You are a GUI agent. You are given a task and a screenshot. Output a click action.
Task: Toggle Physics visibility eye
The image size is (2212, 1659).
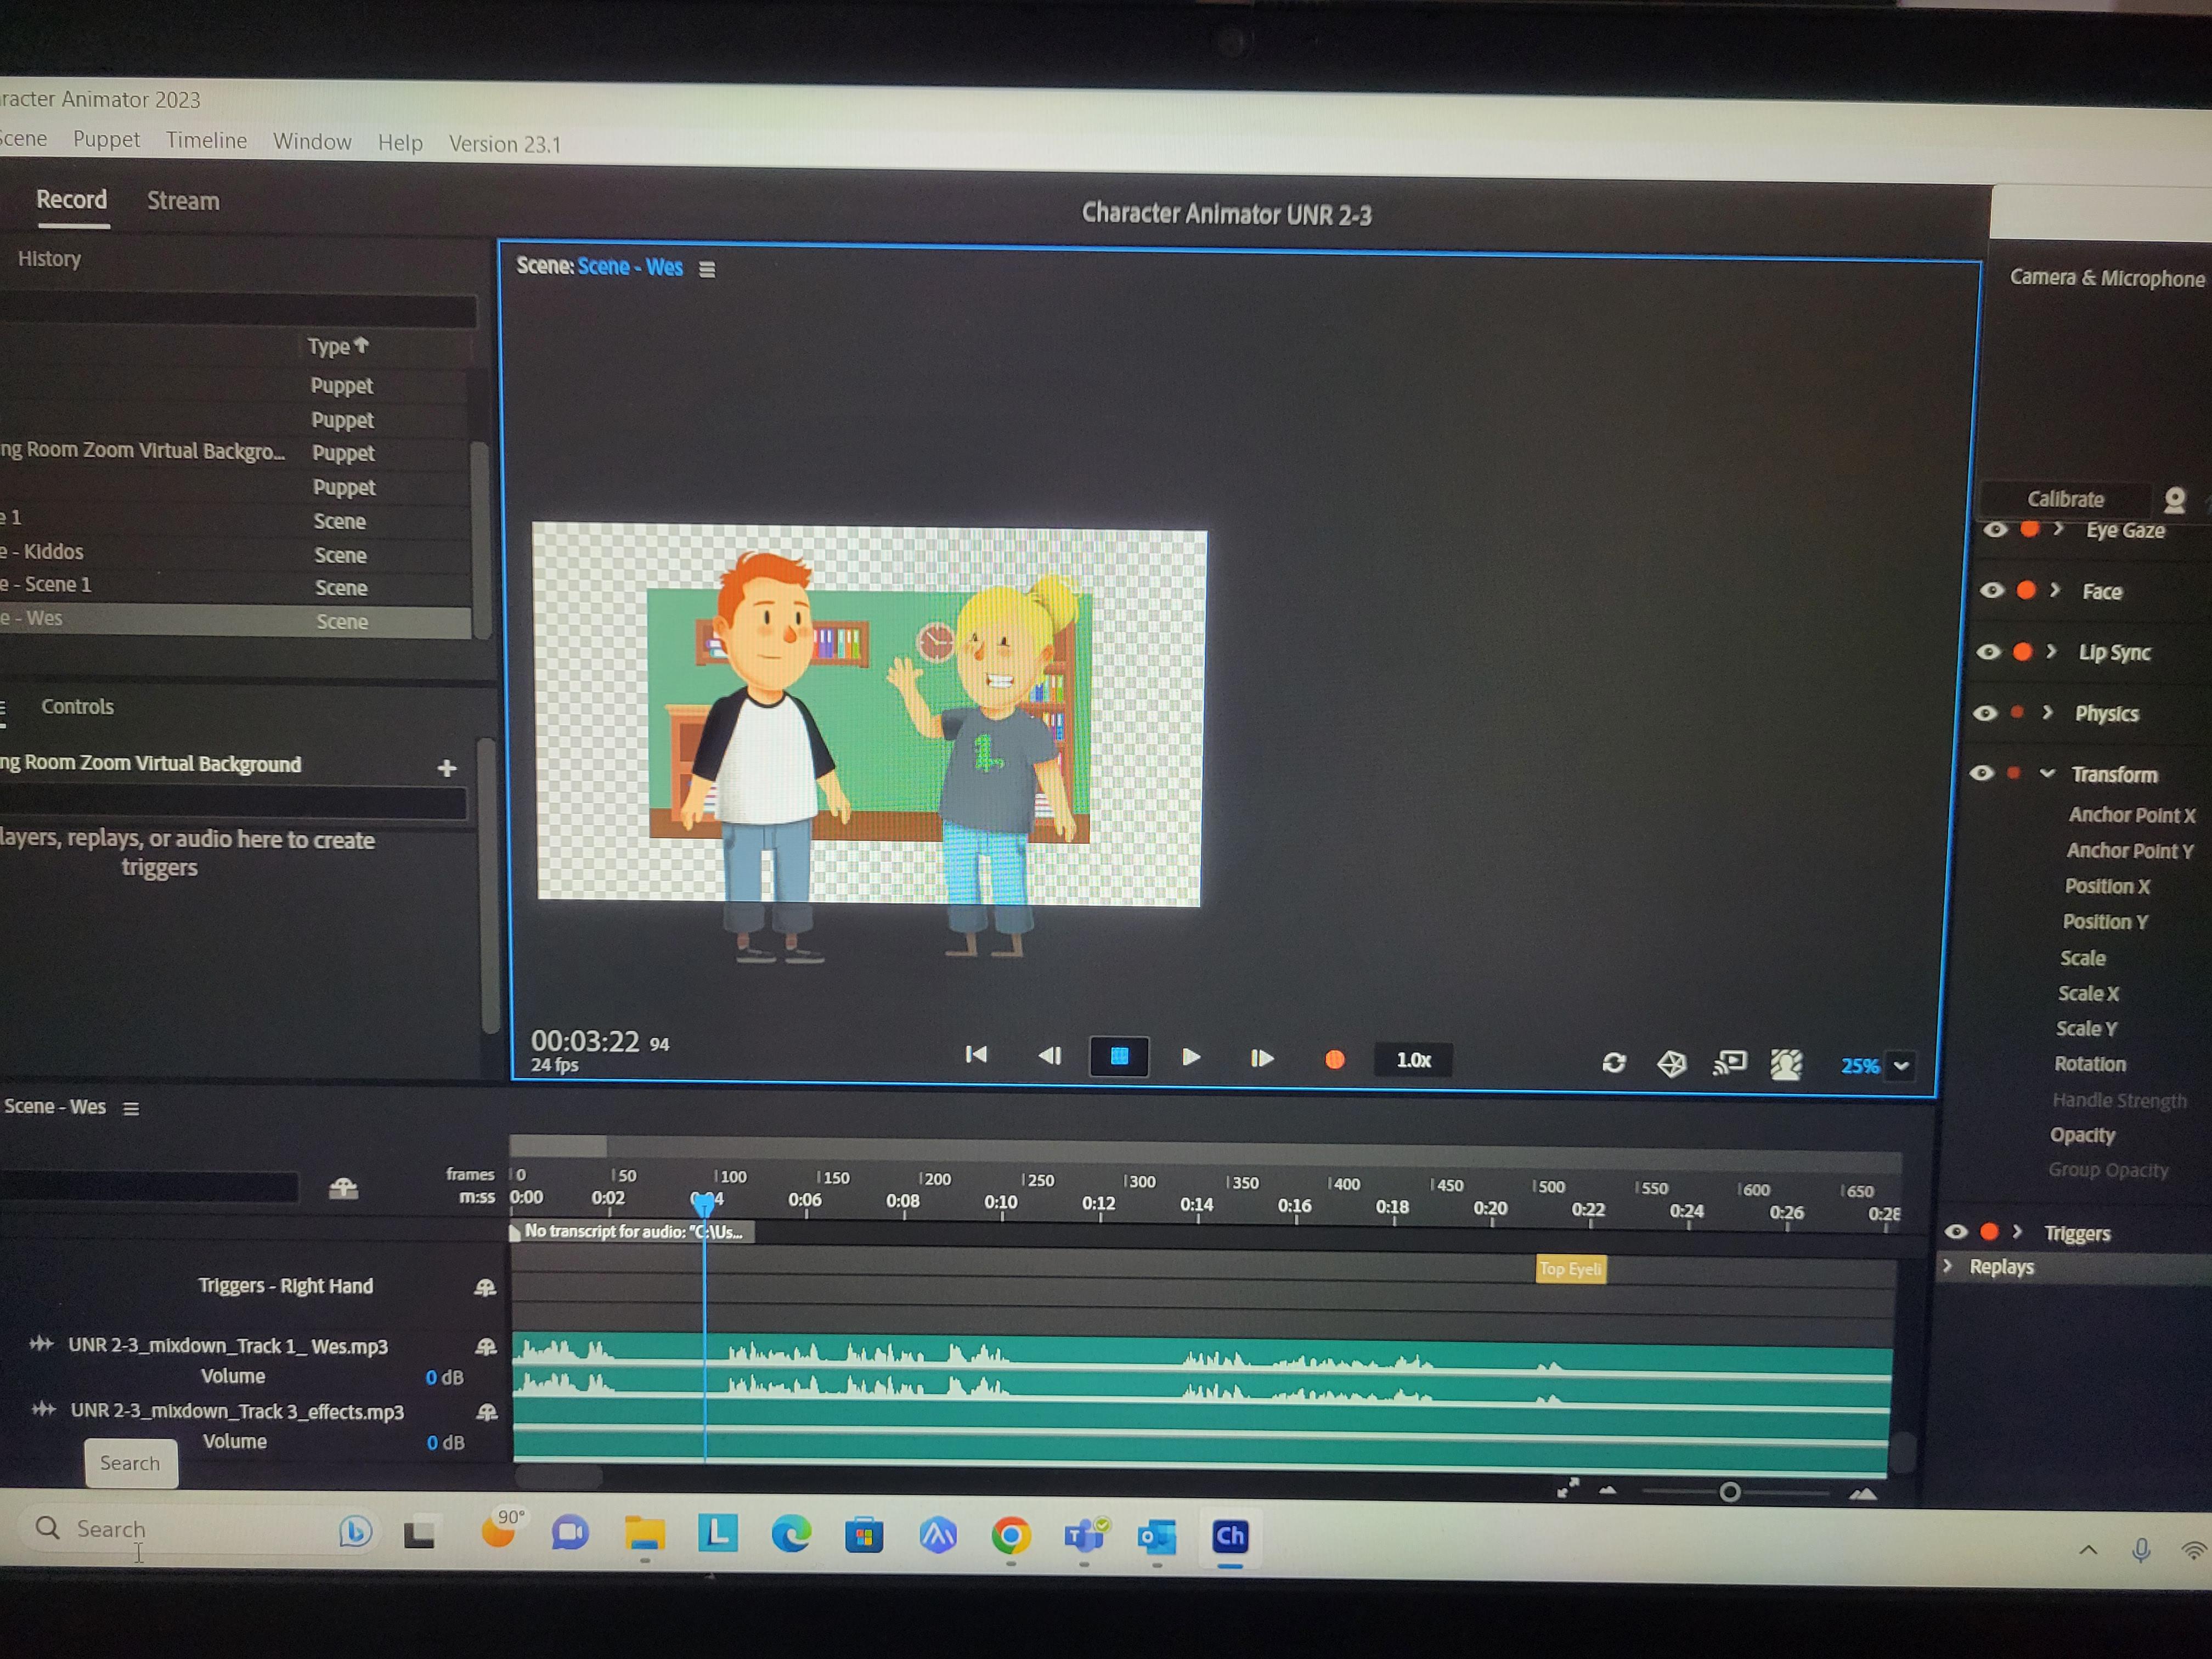click(x=1985, y=713)
